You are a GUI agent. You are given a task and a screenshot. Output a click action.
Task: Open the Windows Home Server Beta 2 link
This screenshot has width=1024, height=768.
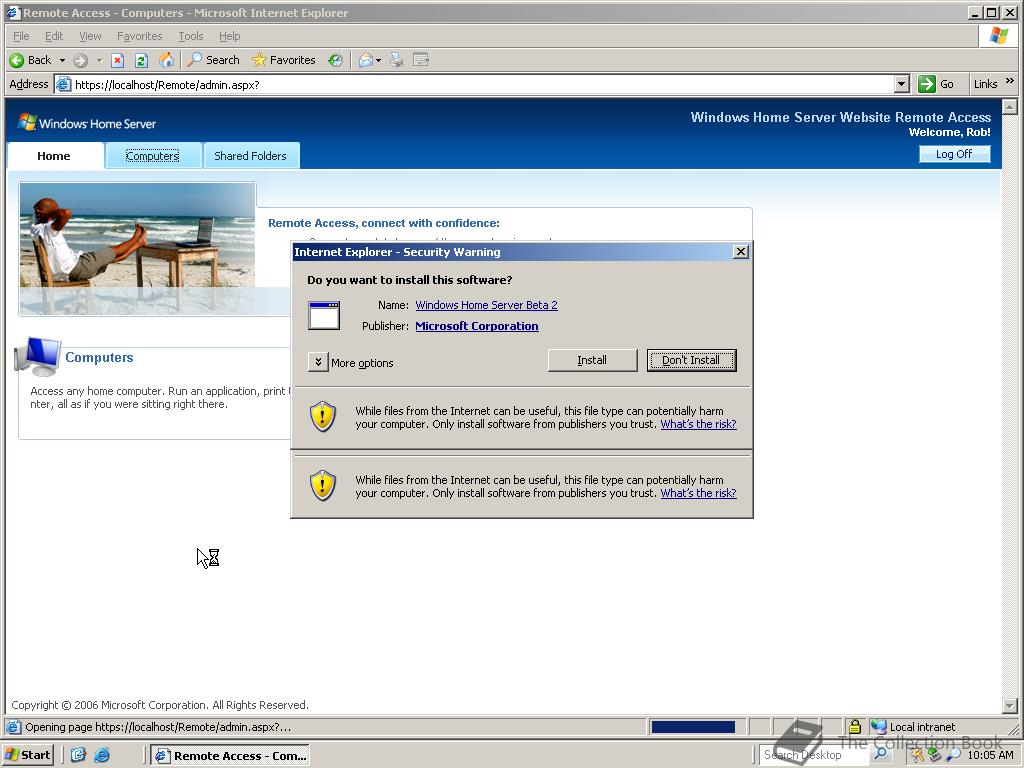pos(487,305)
